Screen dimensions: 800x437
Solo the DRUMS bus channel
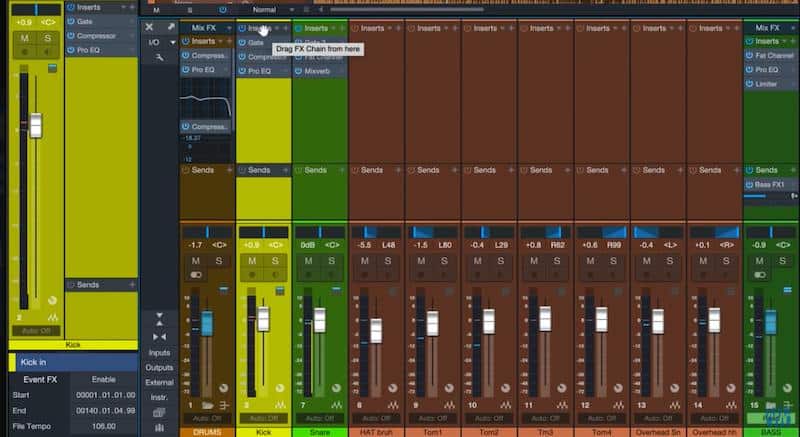[218, 261]
